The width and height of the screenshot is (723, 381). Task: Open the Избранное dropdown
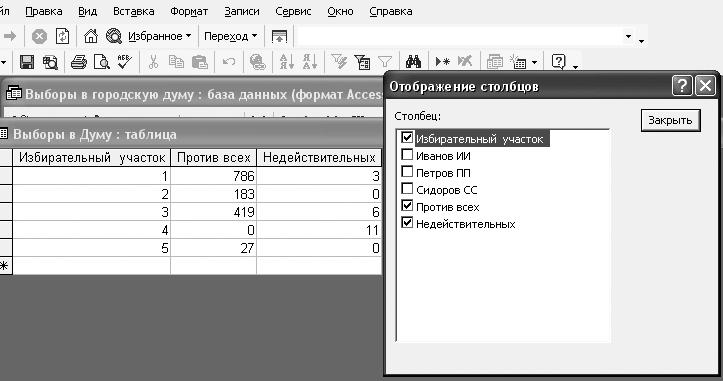[160, 36]
